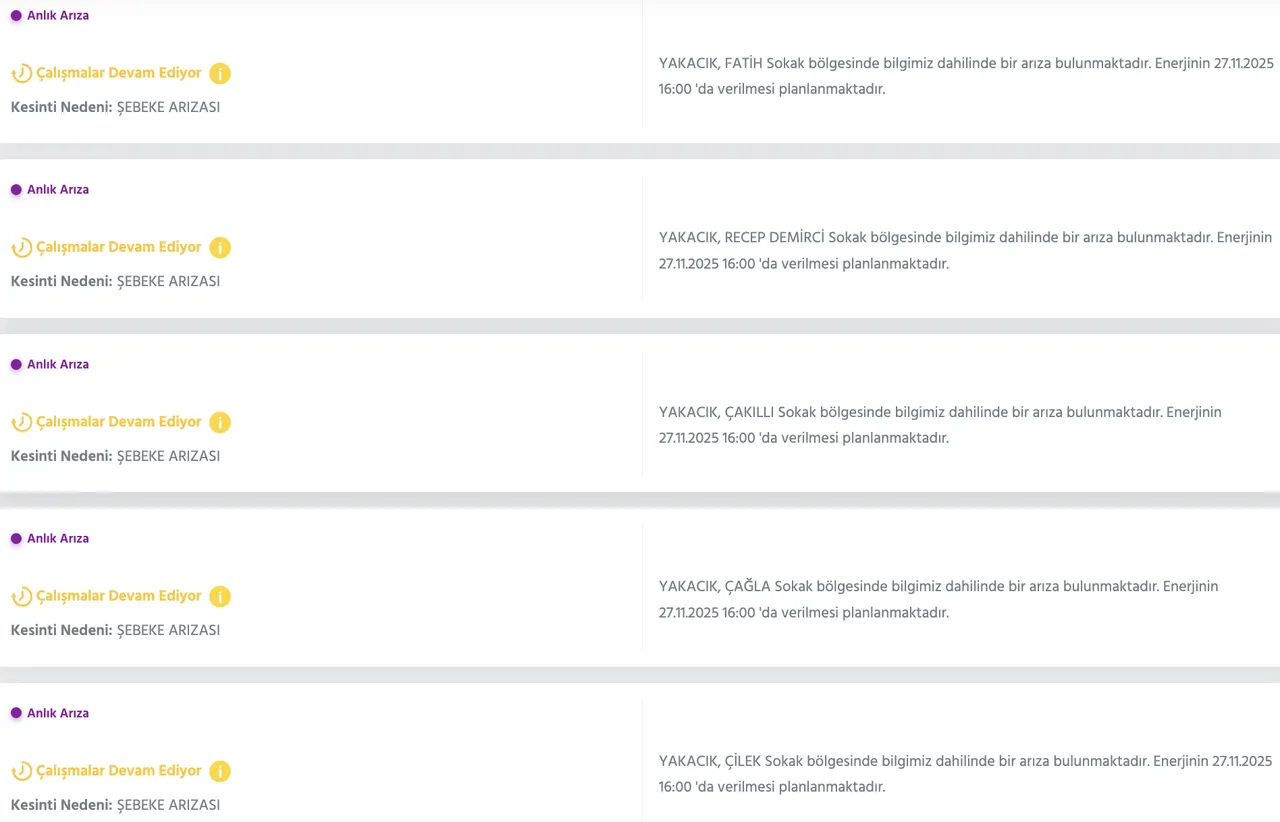Click the Anlık Arıza label on ÇAKILLI card

(x=58, y=365)
